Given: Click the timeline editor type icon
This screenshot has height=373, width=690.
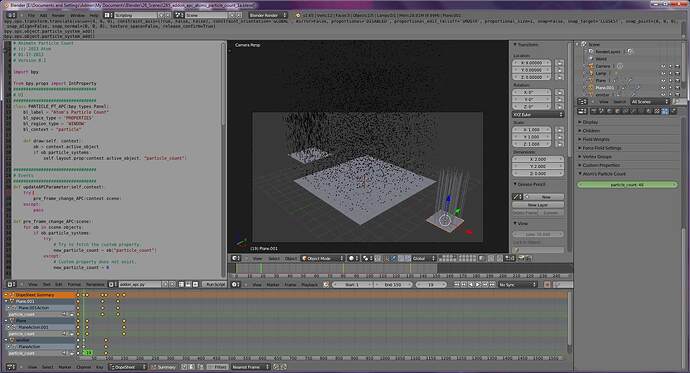Looking at the screenshot, I should click(235, 285).
